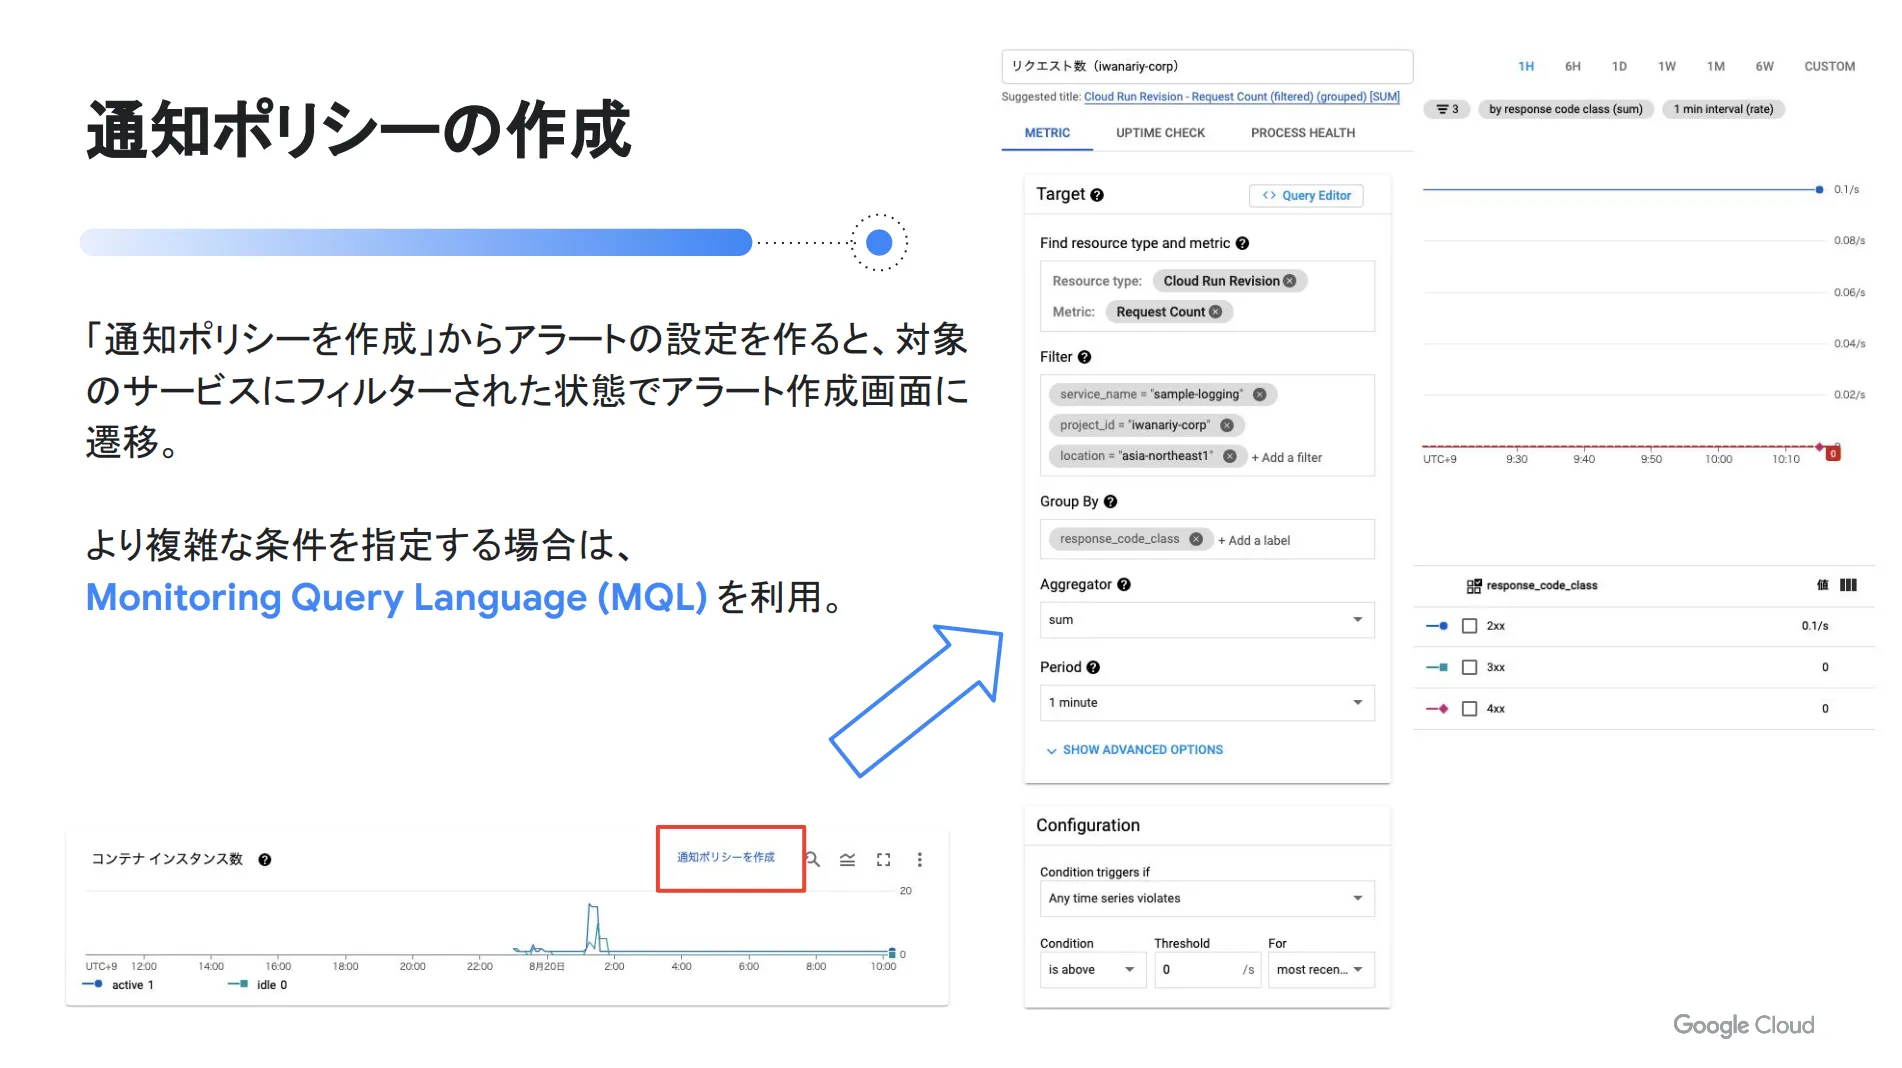Open the Condition is above dropdown

[x=1093, y=970]
